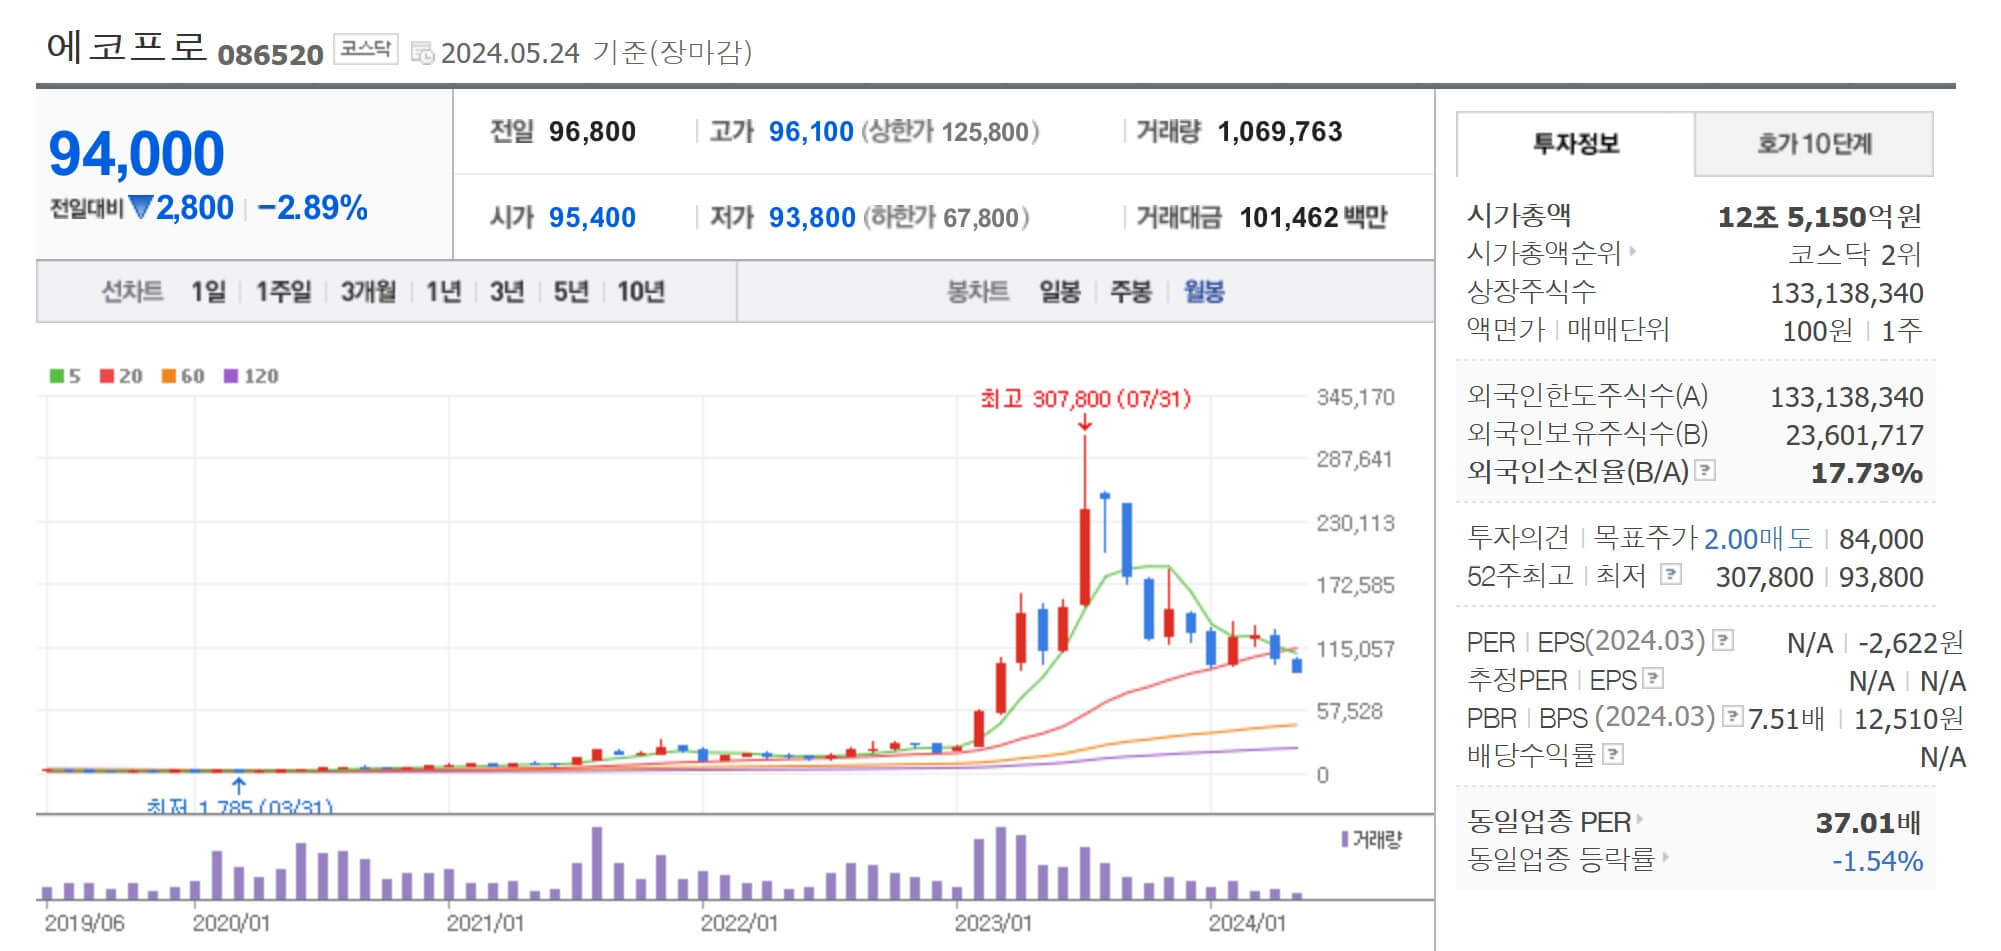Click the 외국인소진율 value 17.73%
Viewport: 2001px width, 951px height.
pos(1867,473)
